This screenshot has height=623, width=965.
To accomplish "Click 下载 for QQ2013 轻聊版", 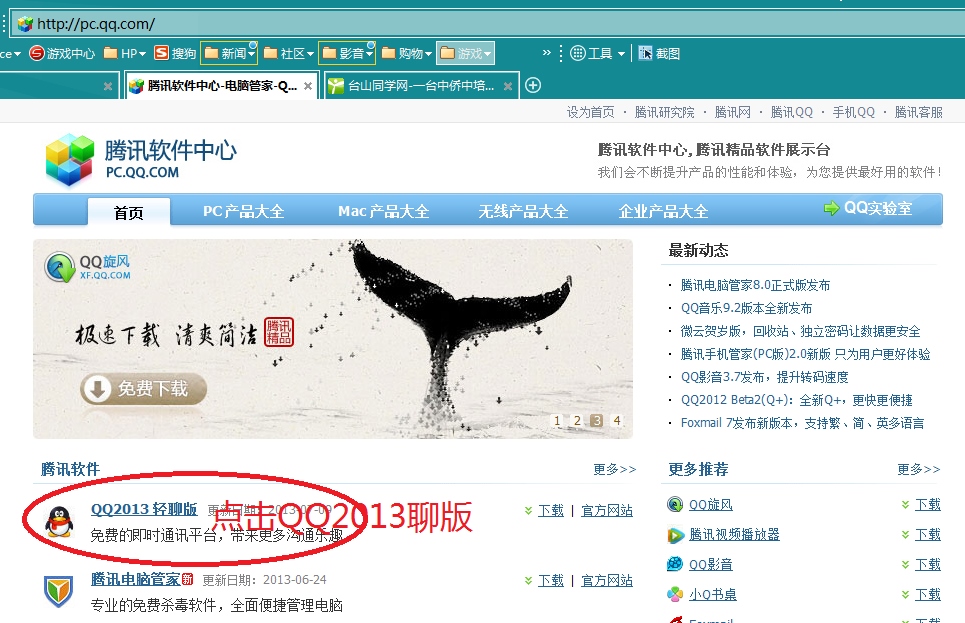I will coord(551,510).
